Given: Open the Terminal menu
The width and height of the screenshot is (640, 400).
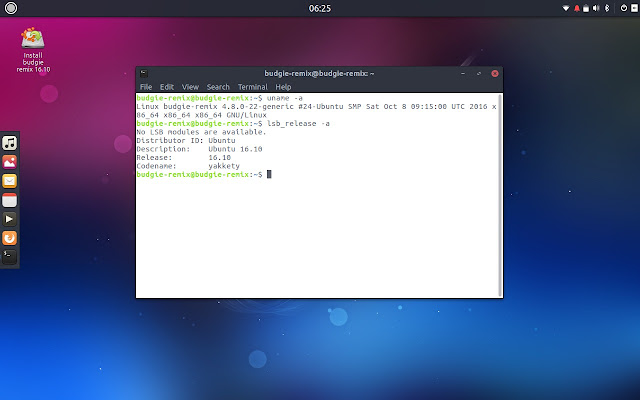Looking at the screenshot, I should [253, 87].
